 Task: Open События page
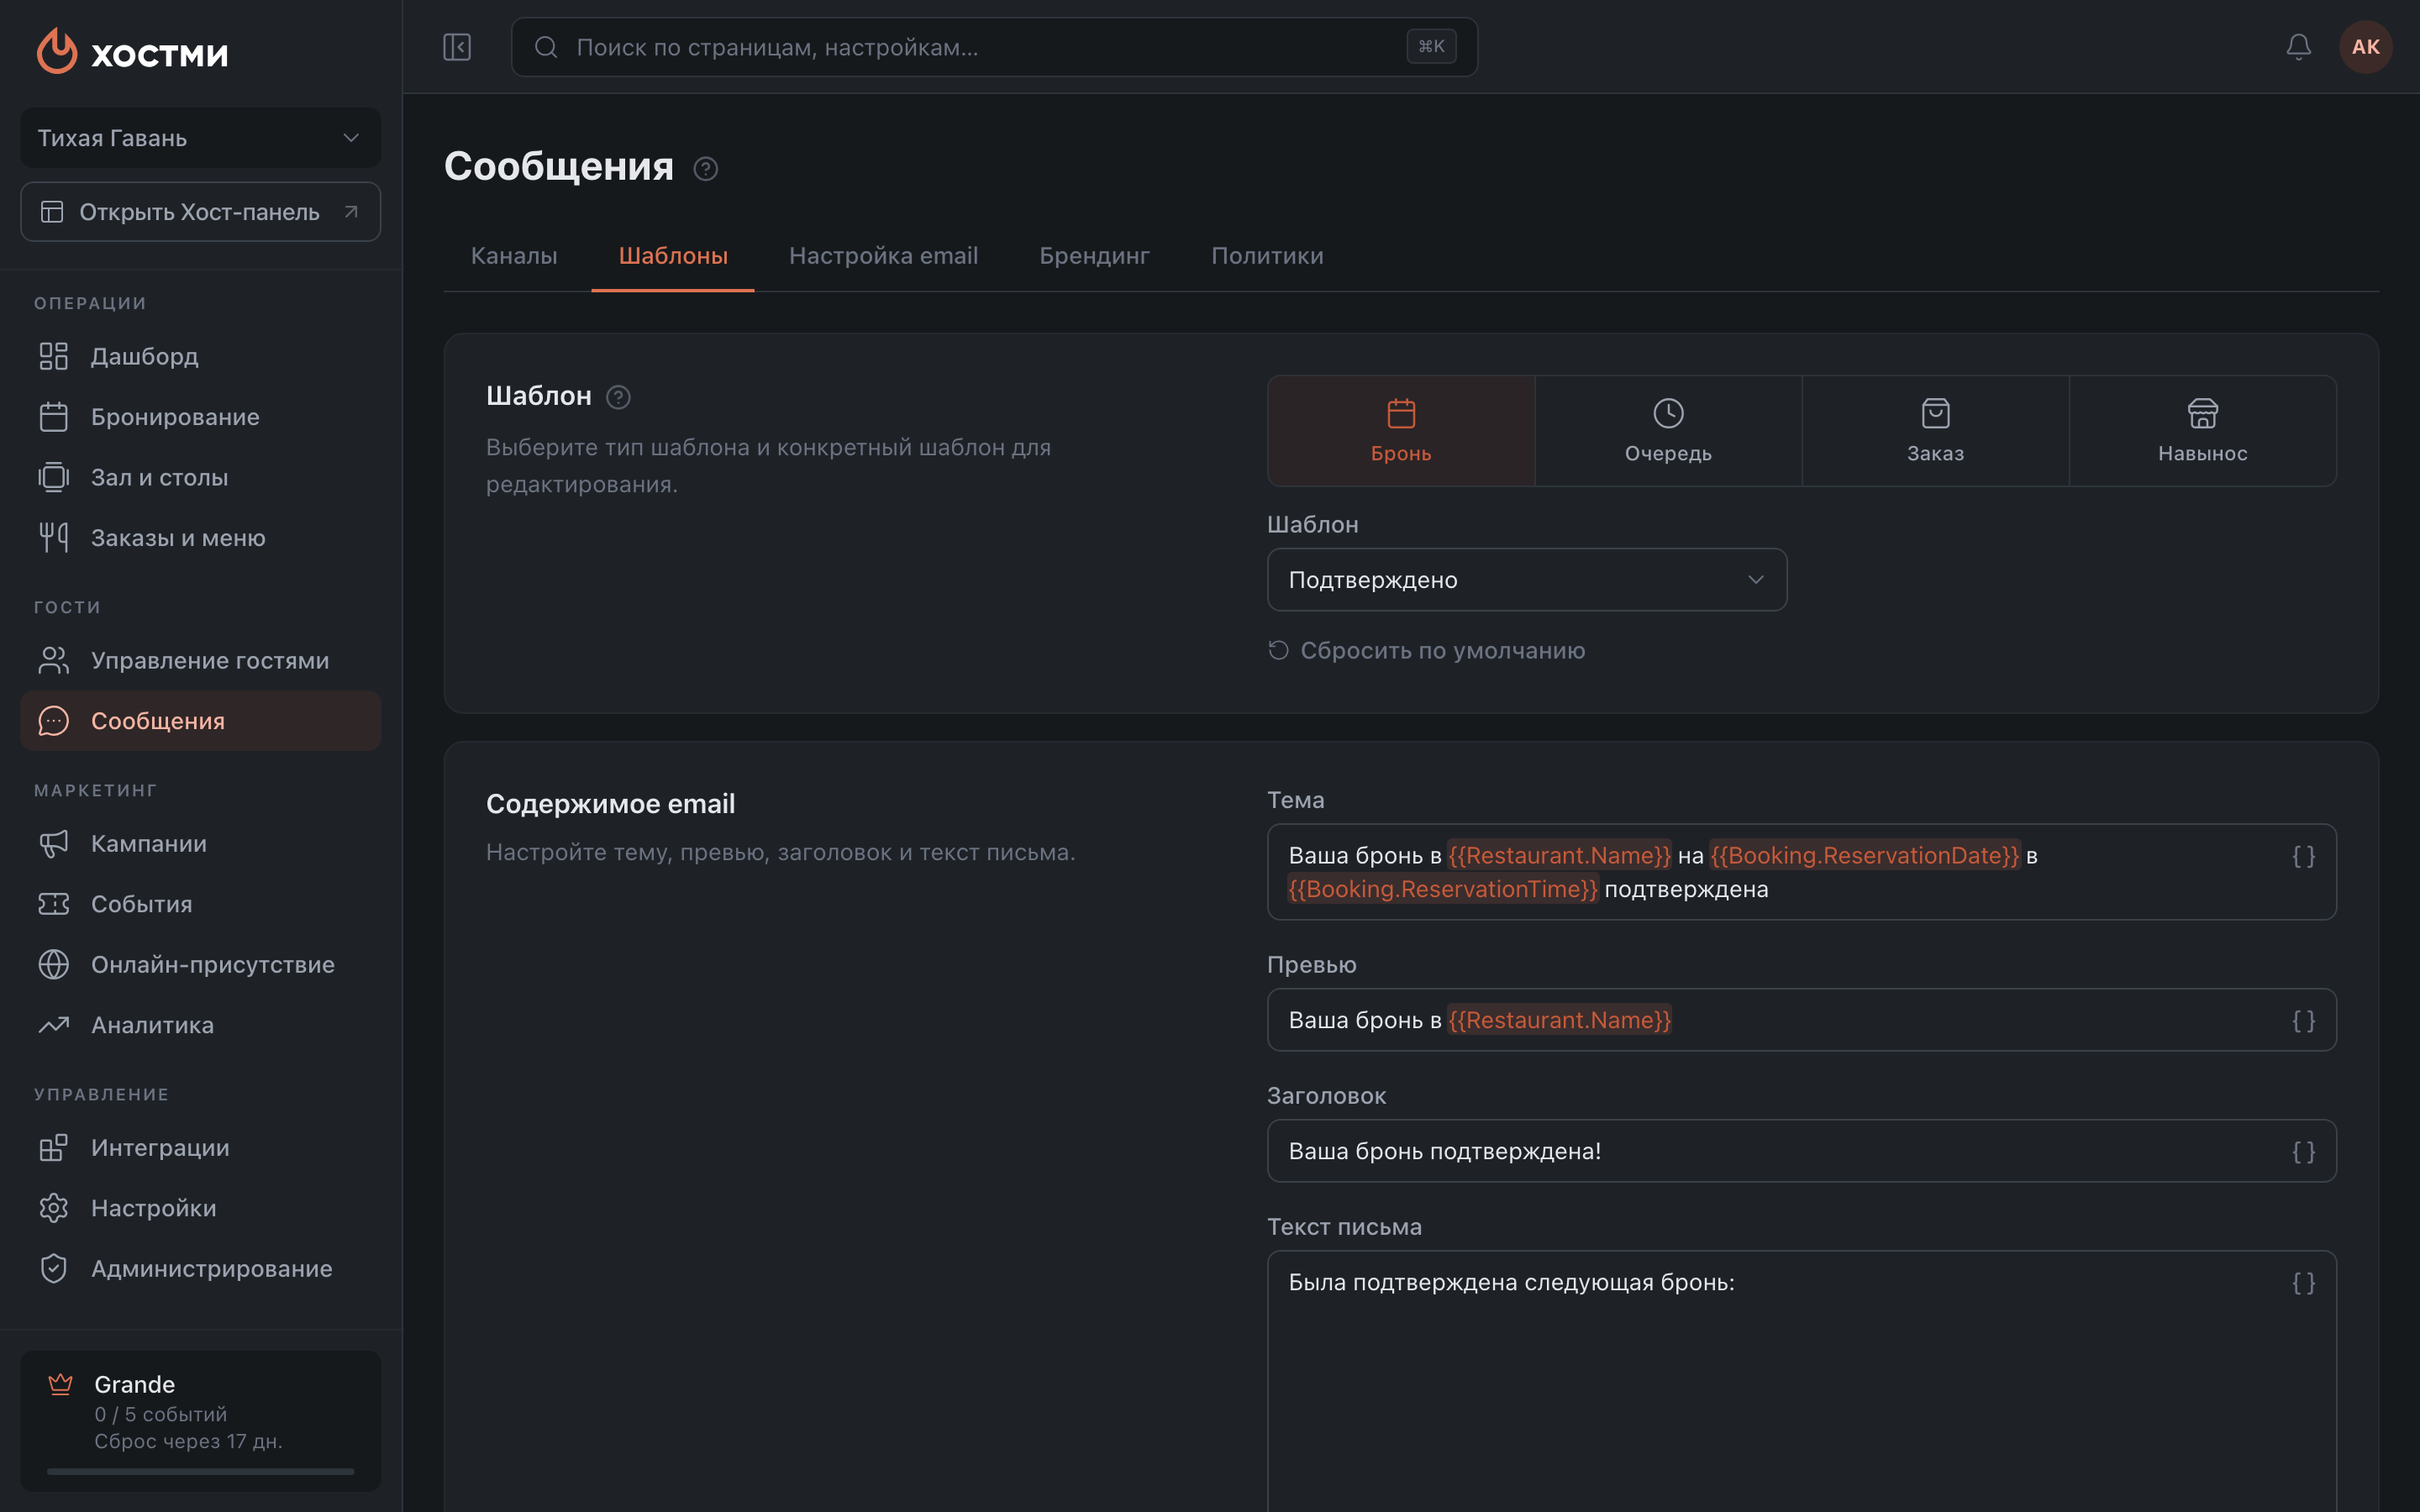click(x=200, y=904)
